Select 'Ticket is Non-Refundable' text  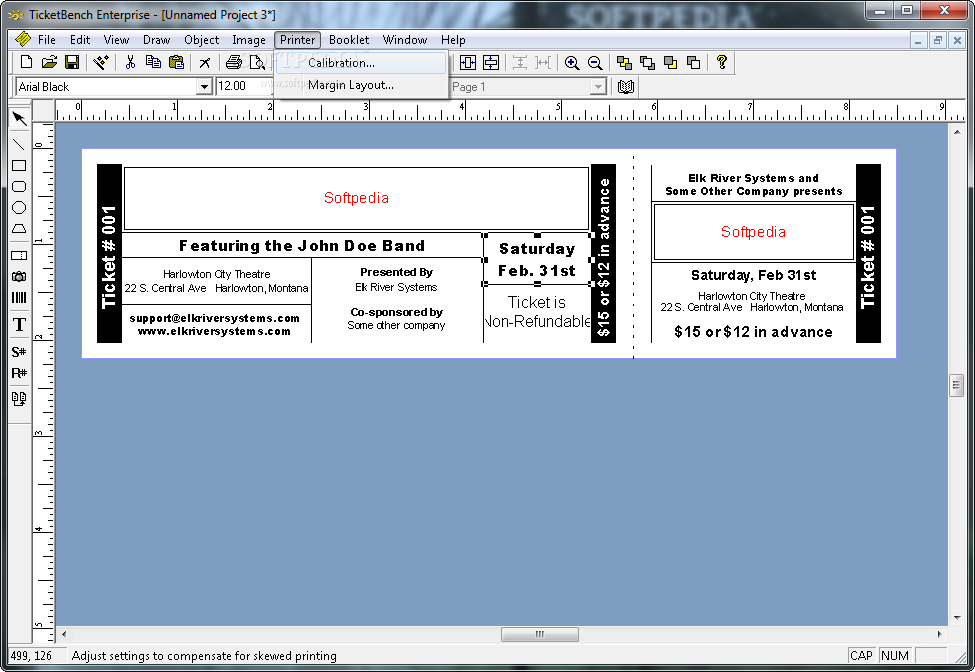[537, 311]
